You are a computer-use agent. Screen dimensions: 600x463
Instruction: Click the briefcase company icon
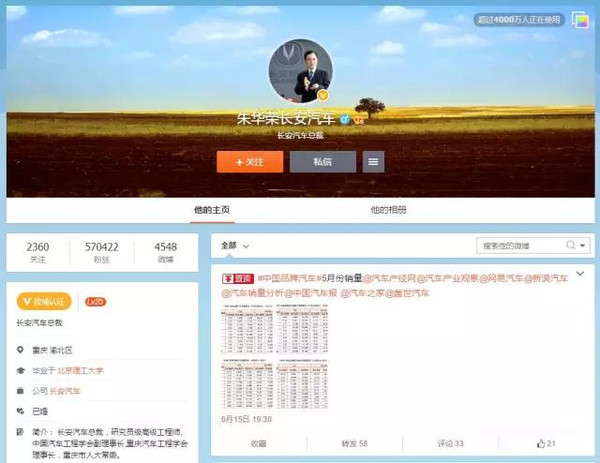[20, 391]
